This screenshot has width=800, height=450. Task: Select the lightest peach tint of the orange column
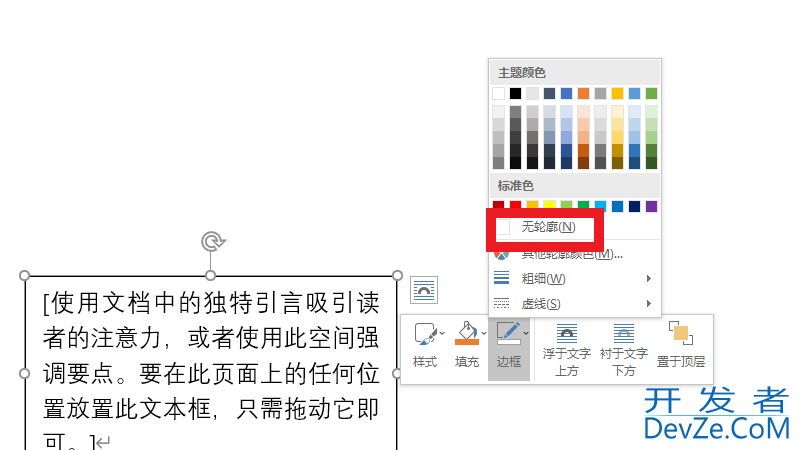click(583, 112)
